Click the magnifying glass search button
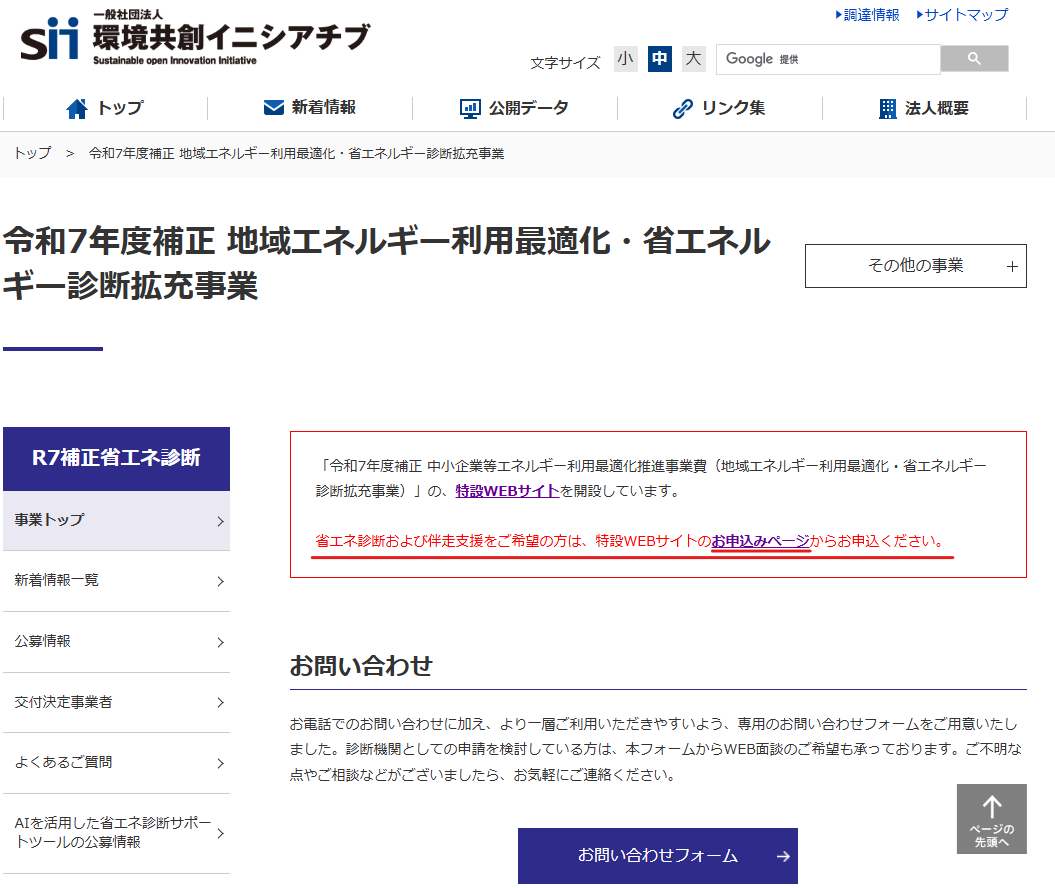Screen dimensions: 1055x888 click(974, 59)
